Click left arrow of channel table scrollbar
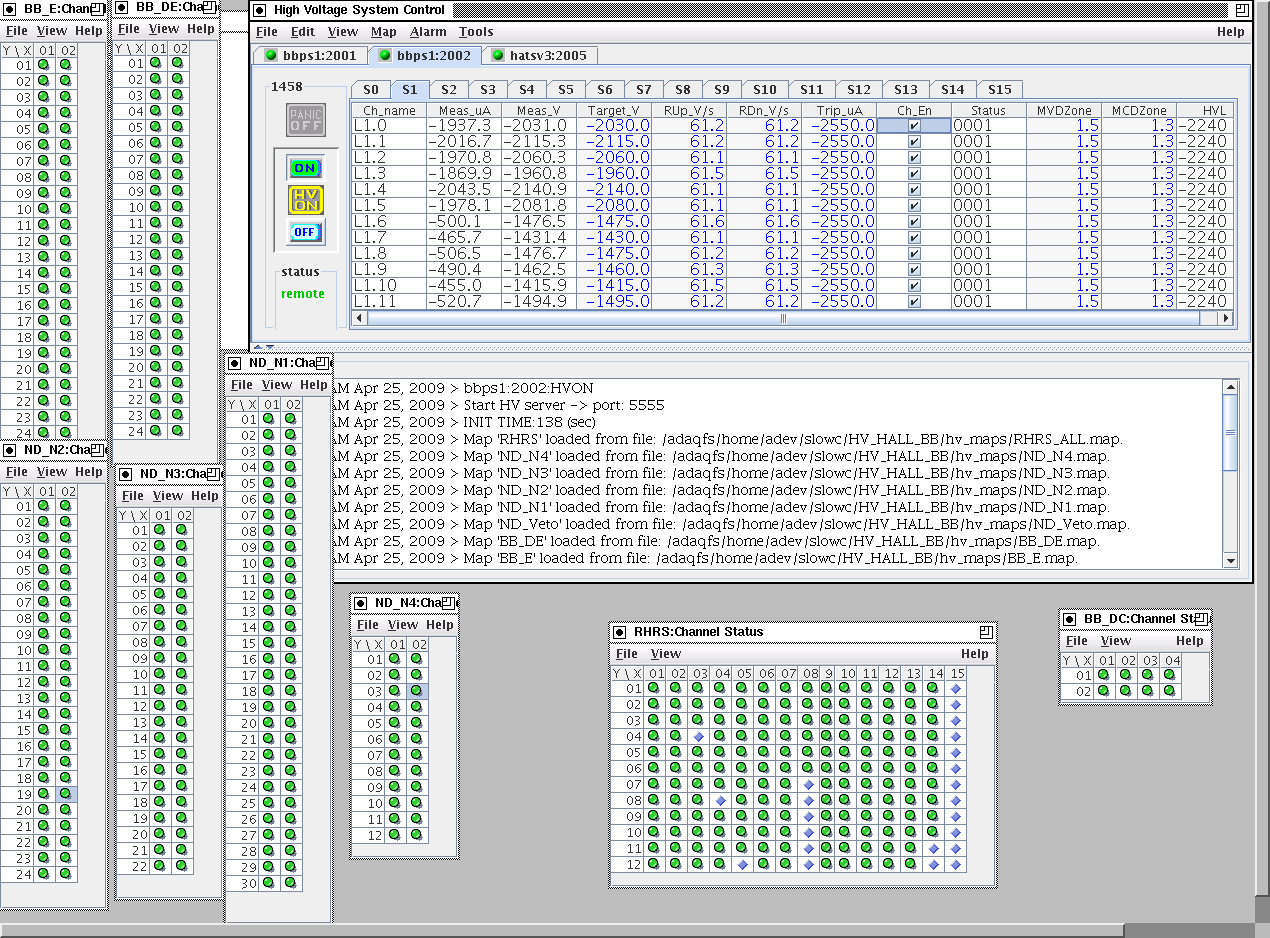1270x938 pixels. [360, 319]
